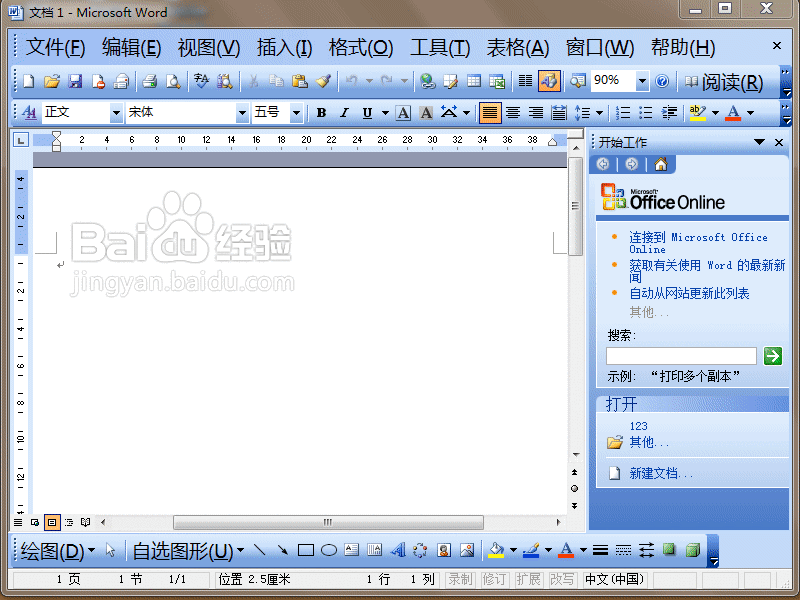Screen dimensions: 800x600
Task: Click the Columns toolbar icon
Action: tap(525, 81)
